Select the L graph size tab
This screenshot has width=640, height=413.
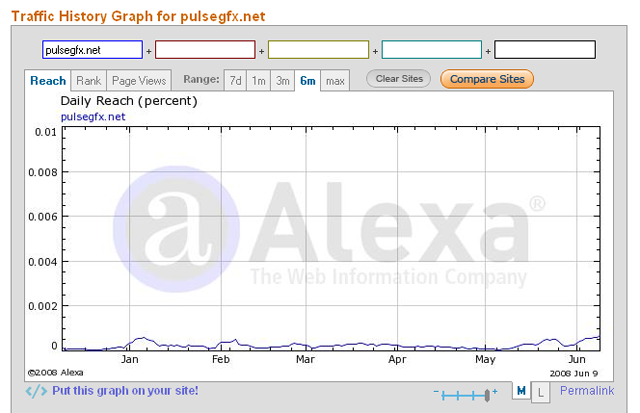pos(540,393)
